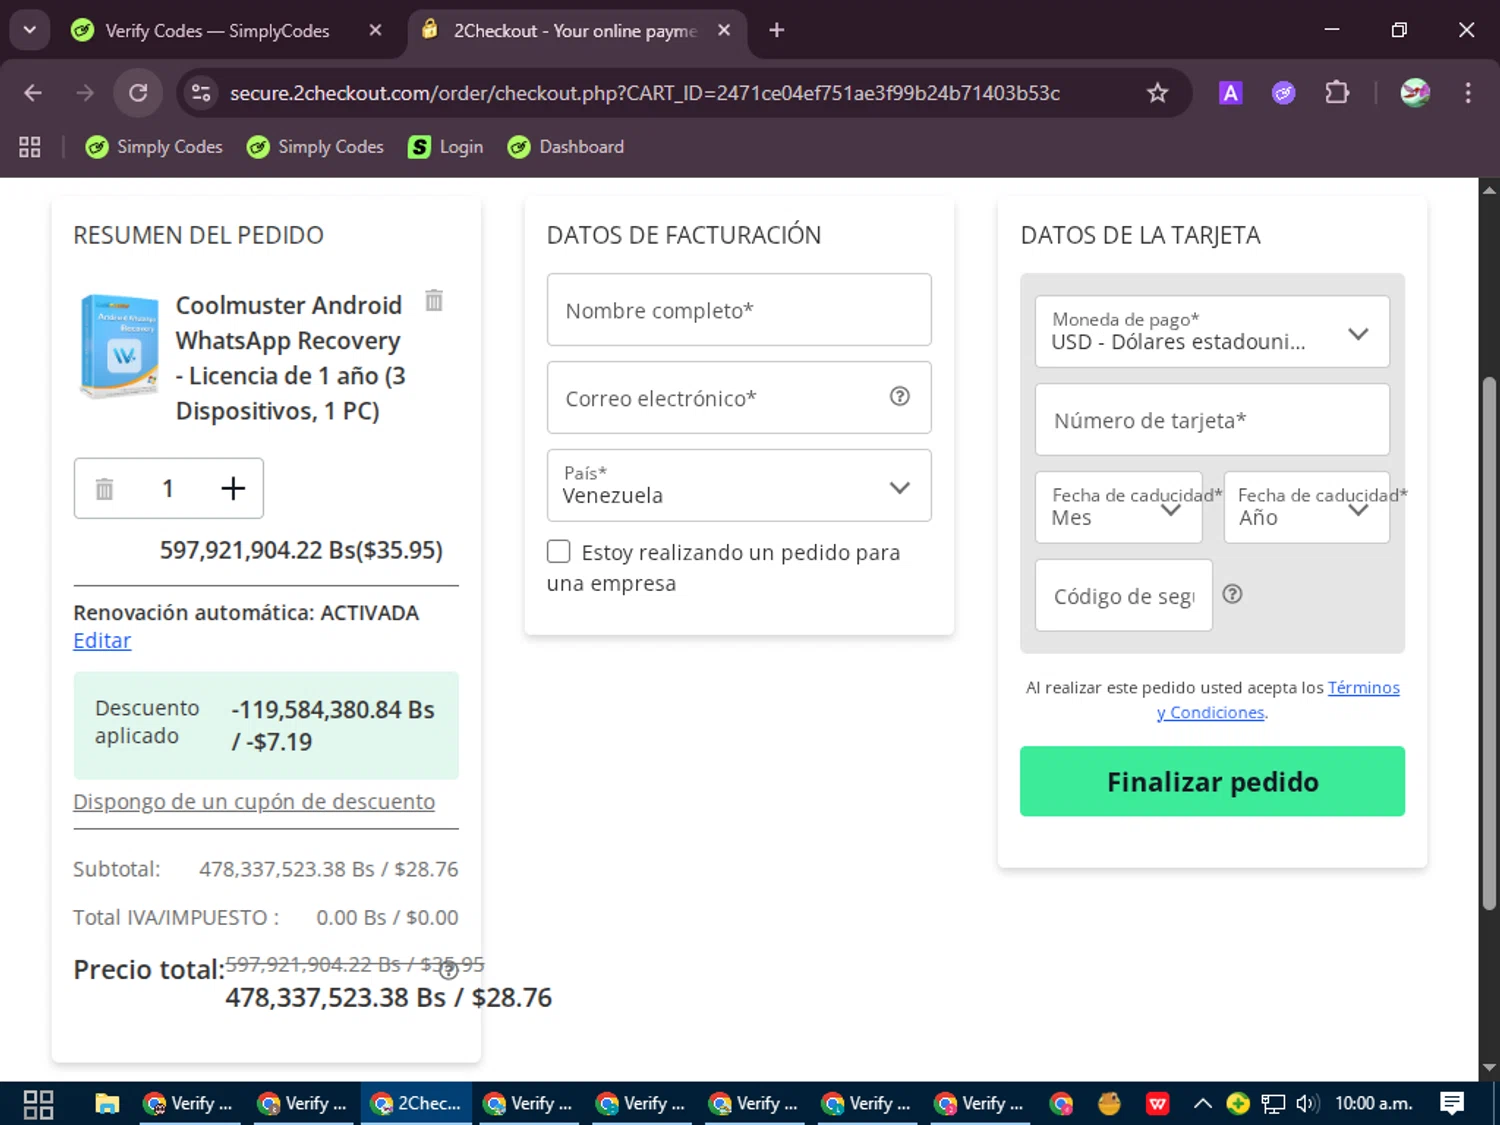1500x1125 pixels.
Task: Open email field help question icon
Action: pyautogui.click(x=900, y=396)
